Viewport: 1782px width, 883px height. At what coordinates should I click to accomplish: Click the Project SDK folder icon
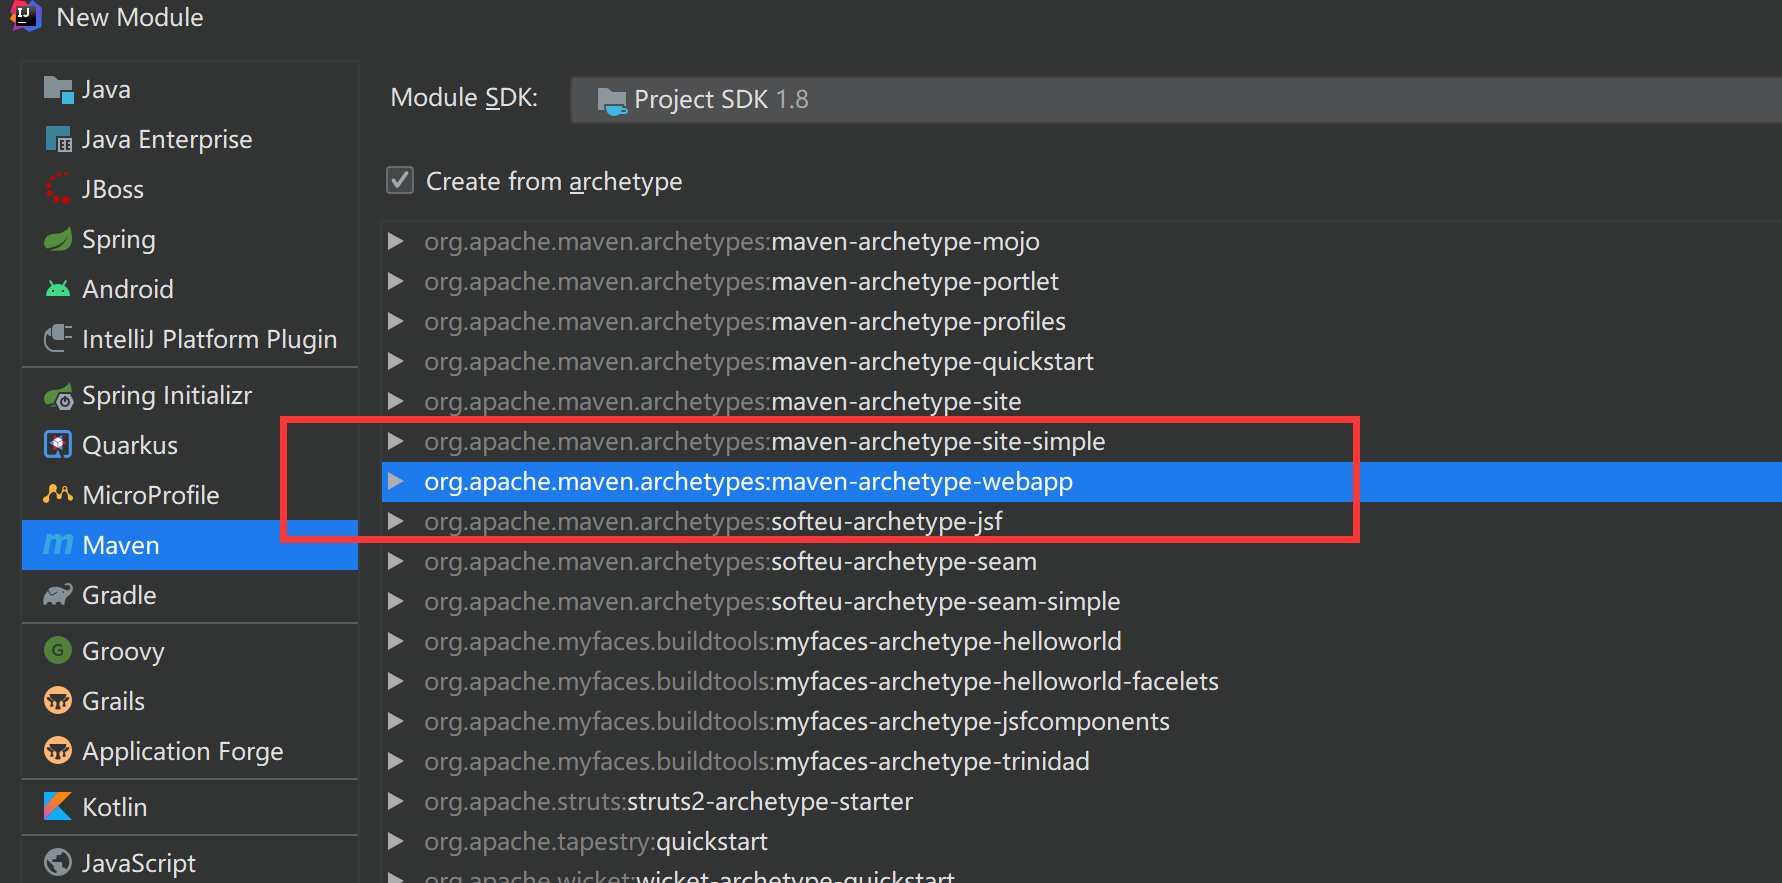point(611,100)
